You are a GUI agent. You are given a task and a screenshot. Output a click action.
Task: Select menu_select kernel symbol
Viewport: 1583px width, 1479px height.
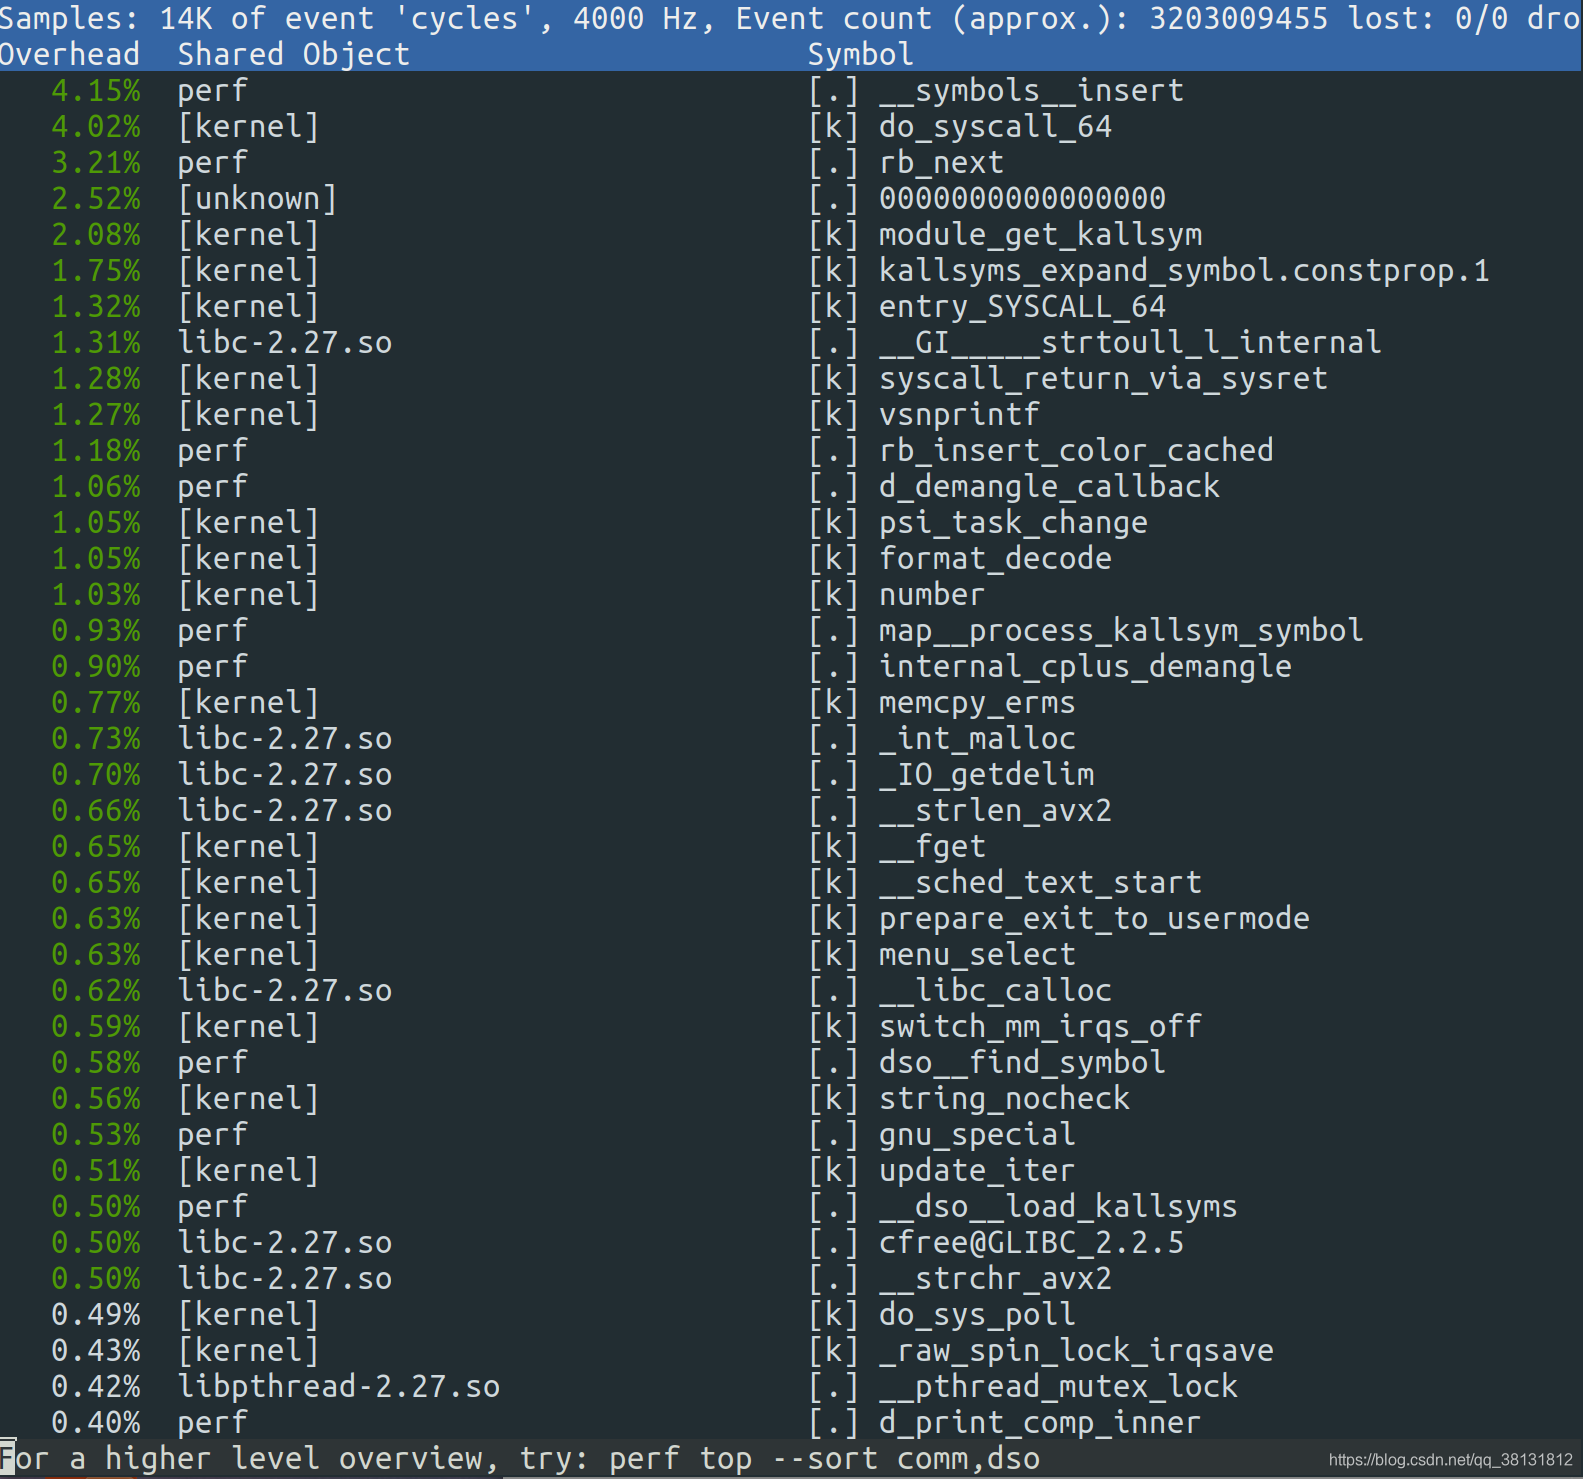[977, 954]
